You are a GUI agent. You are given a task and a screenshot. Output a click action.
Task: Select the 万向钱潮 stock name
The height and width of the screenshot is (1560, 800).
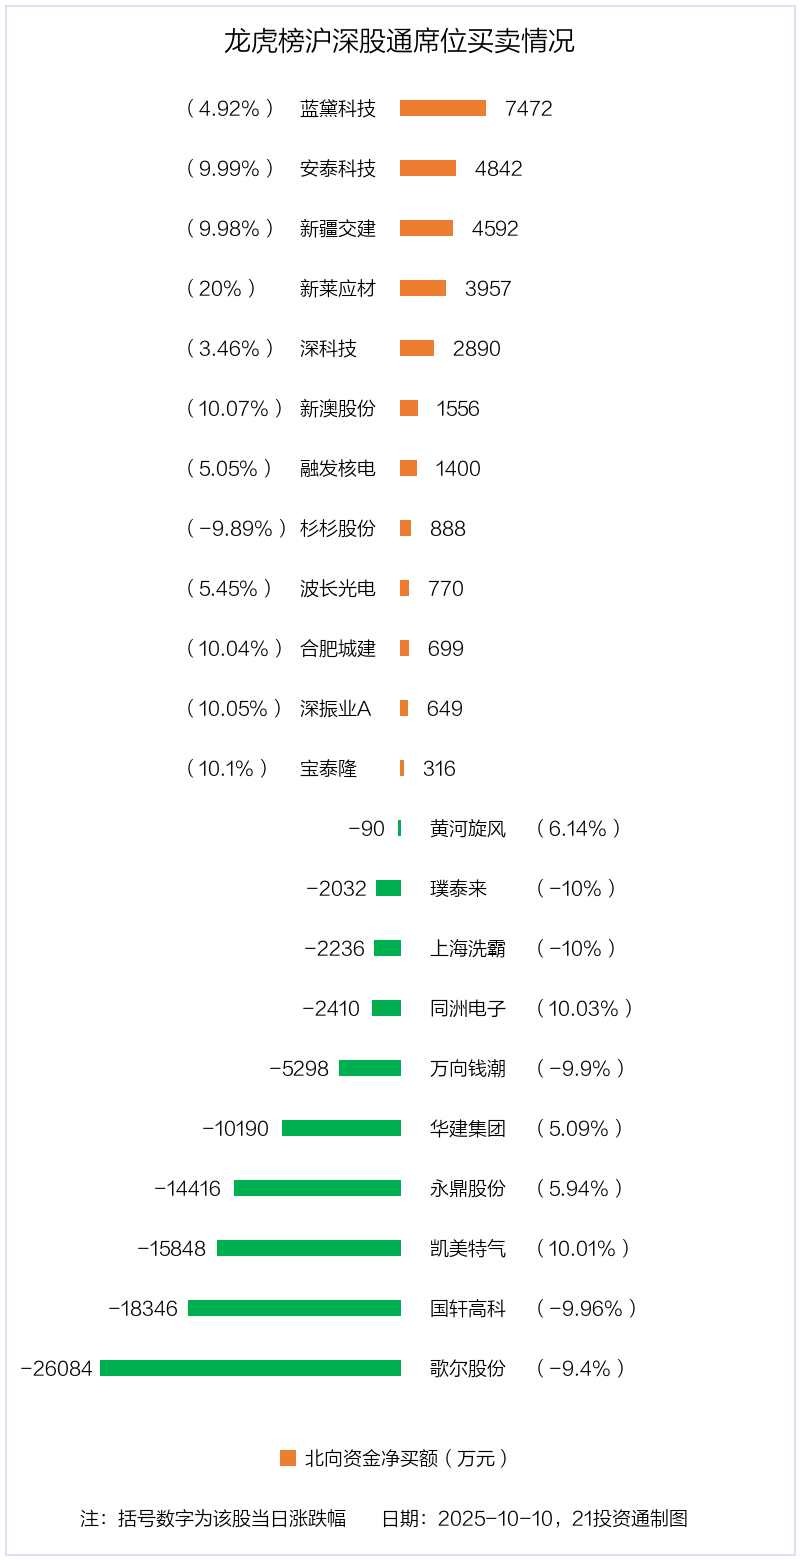click(x=468, y=1068)
